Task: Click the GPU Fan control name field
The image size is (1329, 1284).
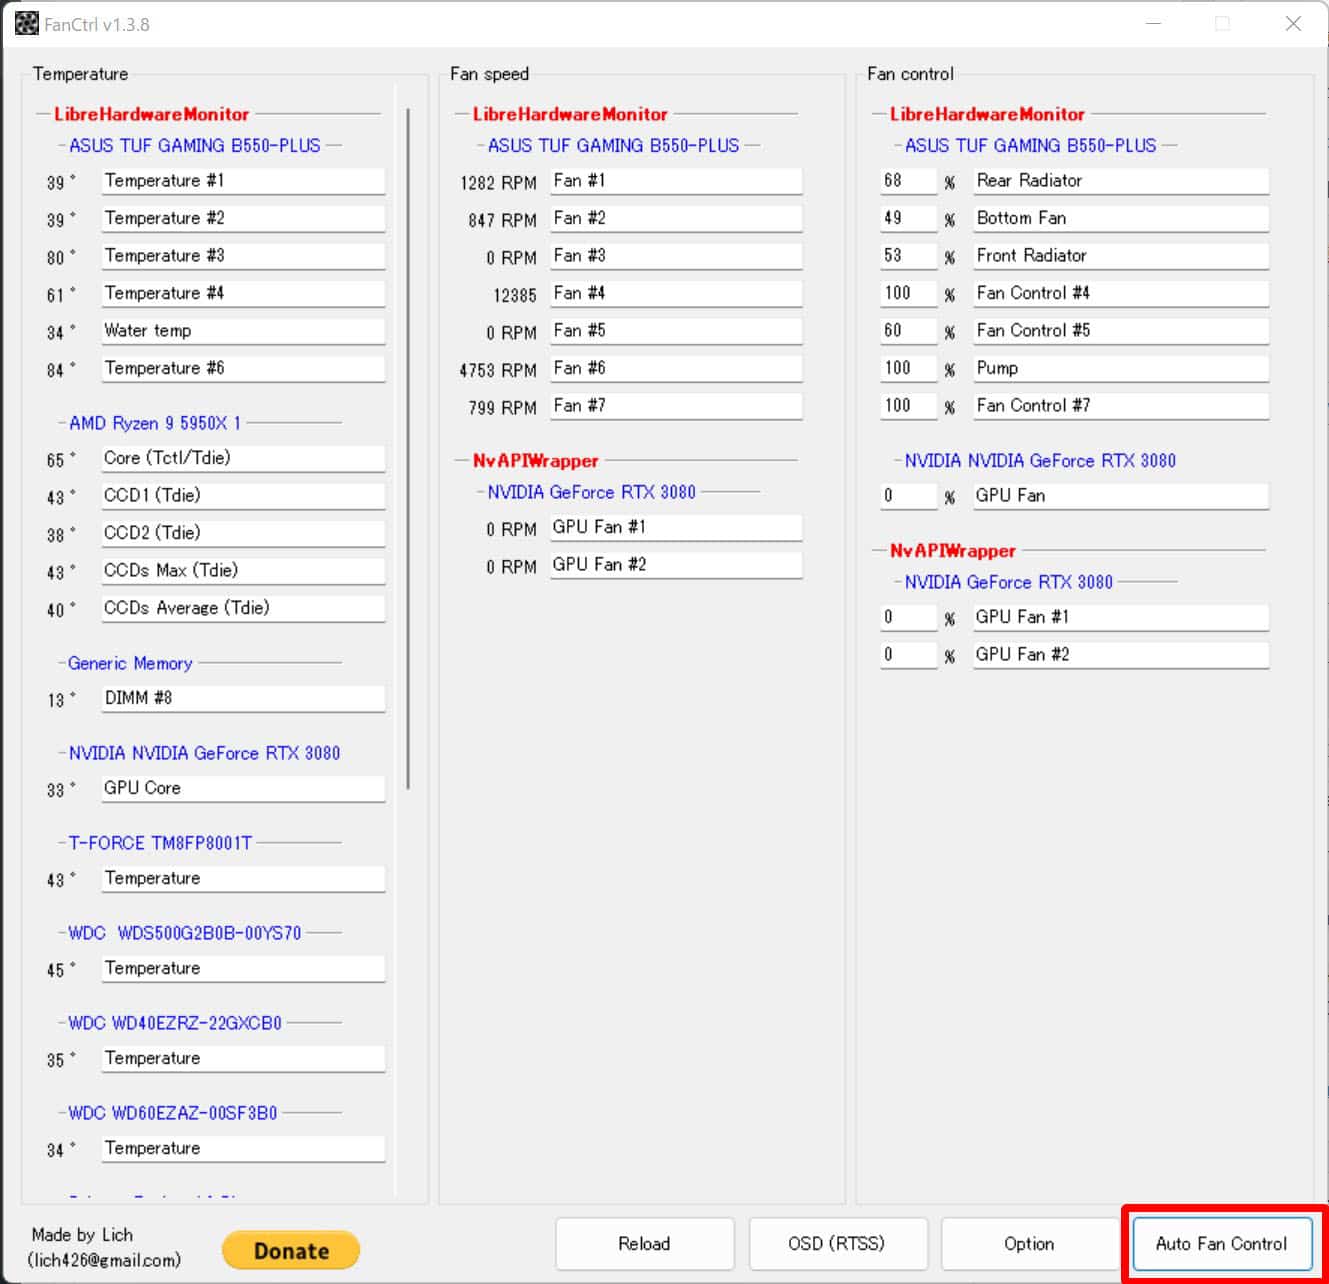Action: click(x=1121, y=496)
